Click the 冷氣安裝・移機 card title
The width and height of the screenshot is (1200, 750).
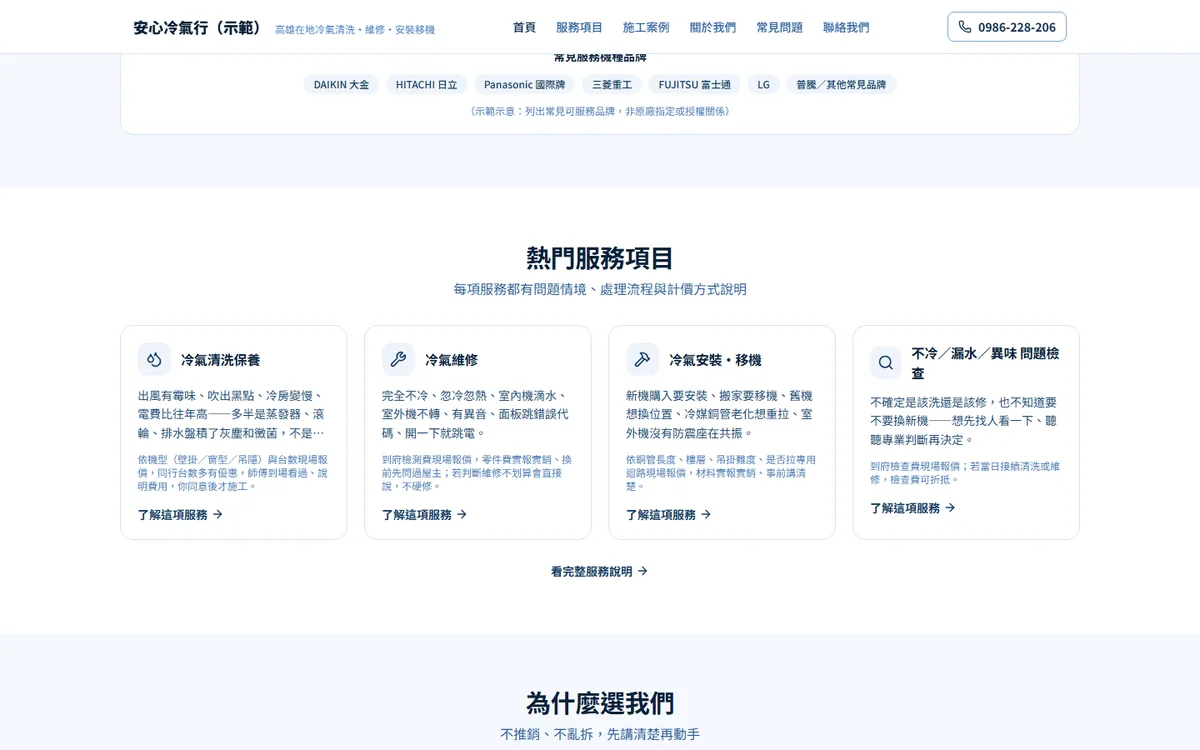(715, 359)
